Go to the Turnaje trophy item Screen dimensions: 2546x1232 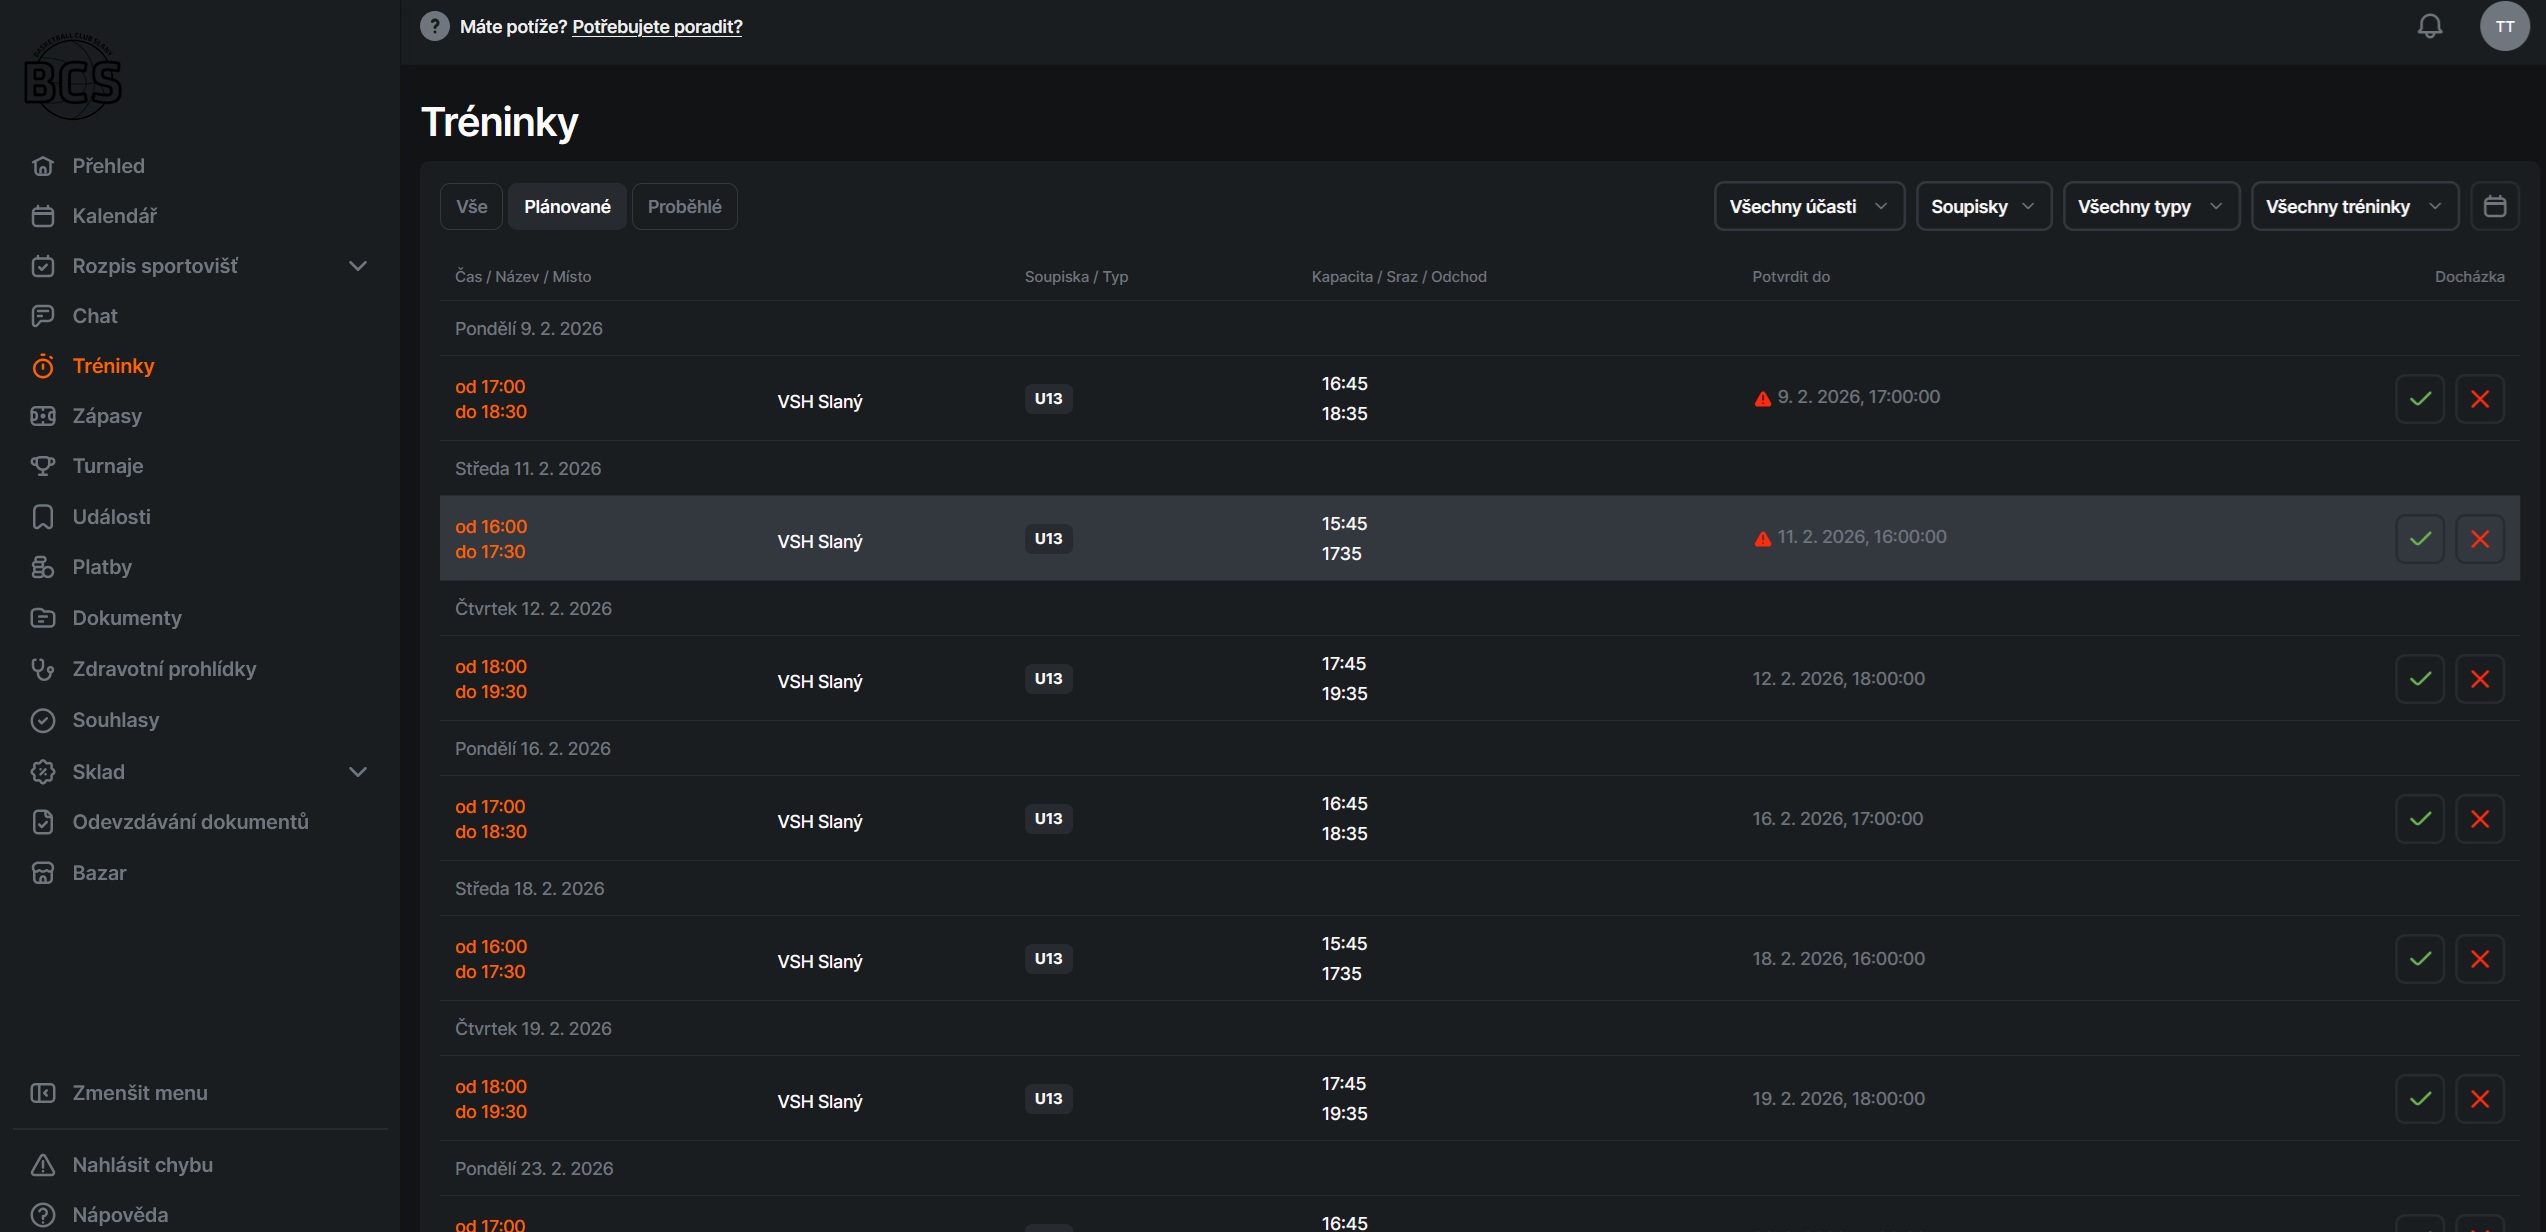click(107, 466)
